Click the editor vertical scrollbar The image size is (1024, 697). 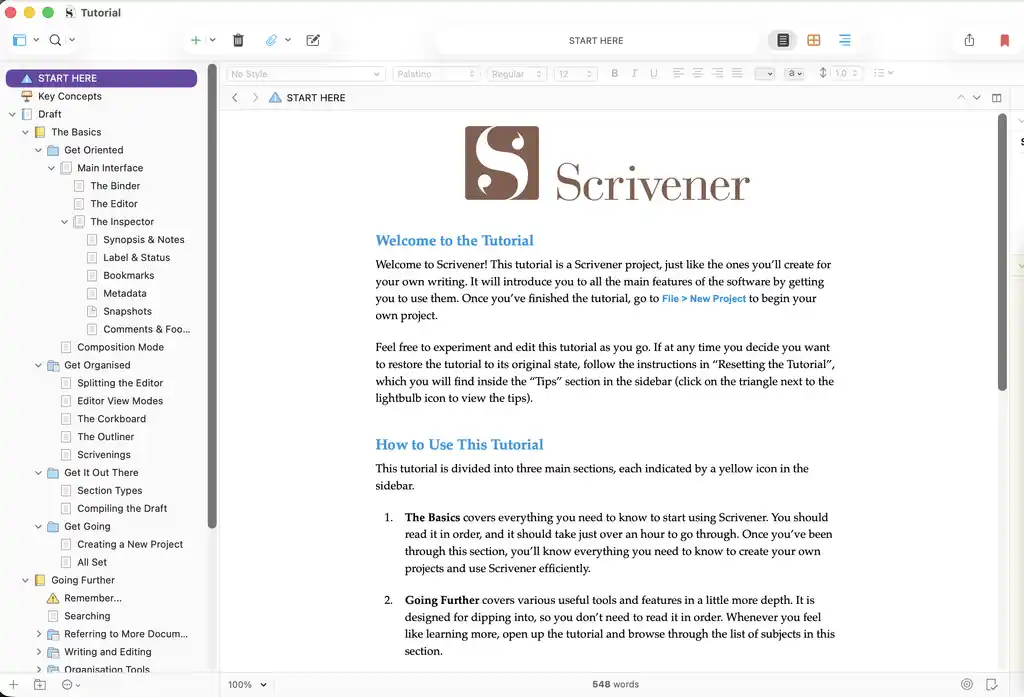click(1002, 252)
